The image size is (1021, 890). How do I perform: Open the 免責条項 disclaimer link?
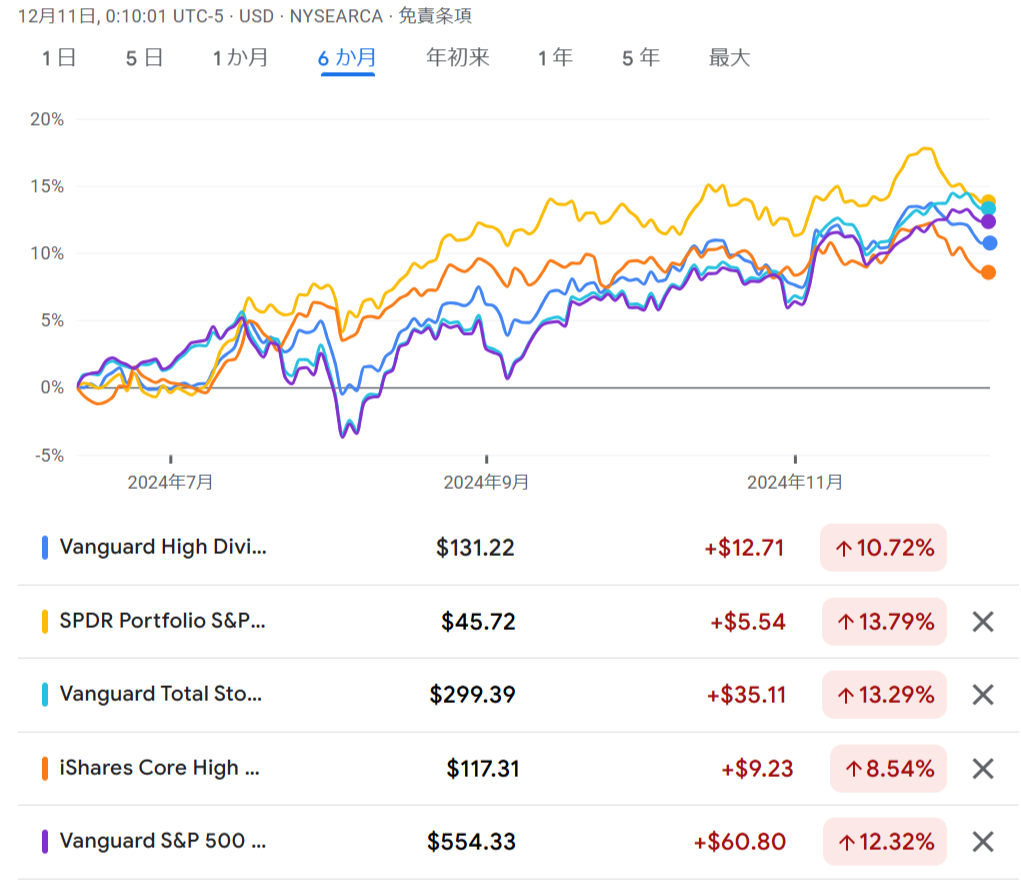tap(435, 16)
